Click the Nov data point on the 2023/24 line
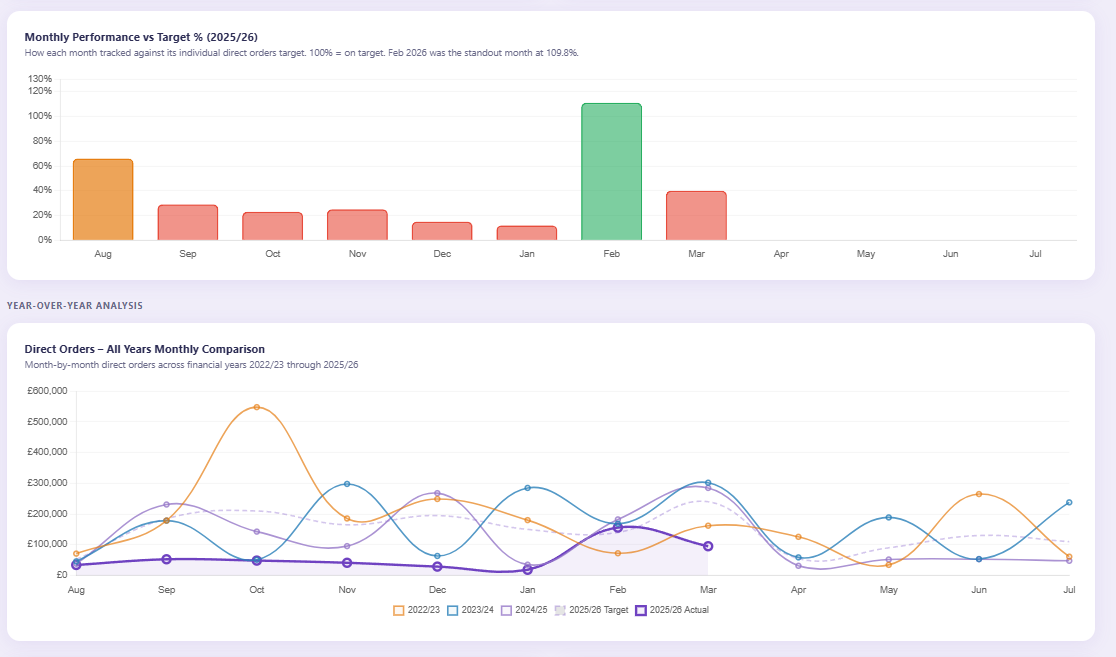 click(346, 482)
